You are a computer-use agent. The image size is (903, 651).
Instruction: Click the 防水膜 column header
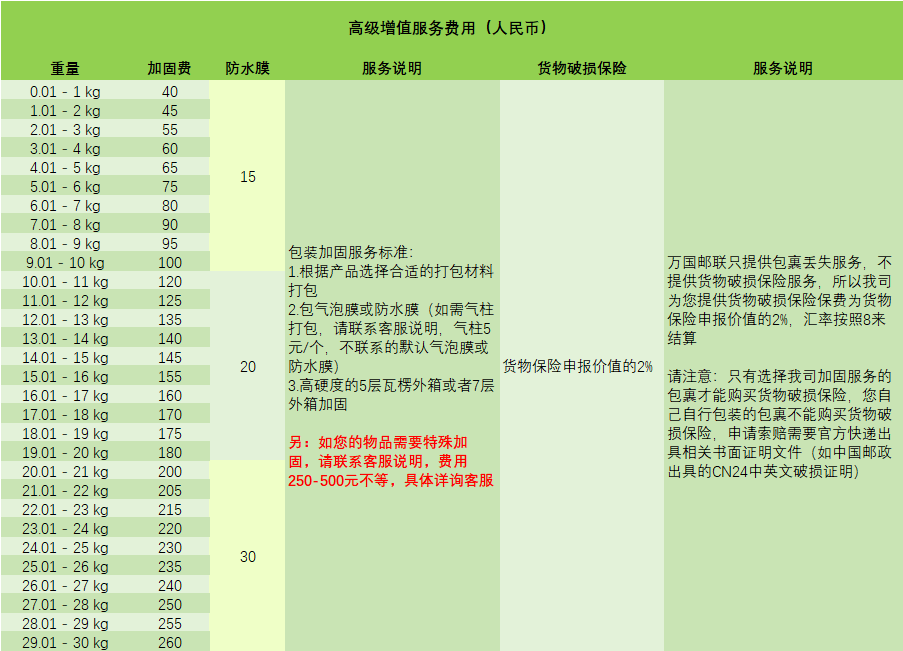tap(247, 69)
